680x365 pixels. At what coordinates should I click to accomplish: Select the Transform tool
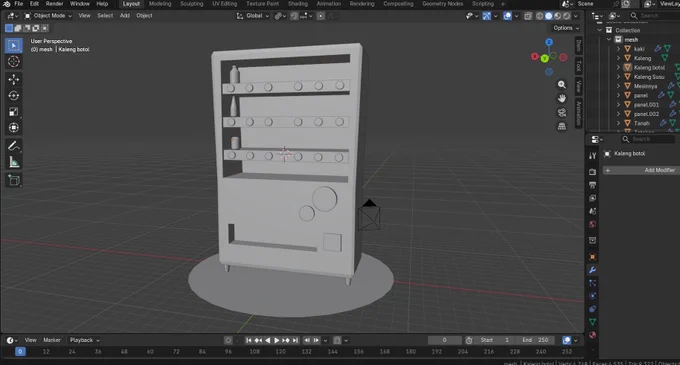[13, 127]
